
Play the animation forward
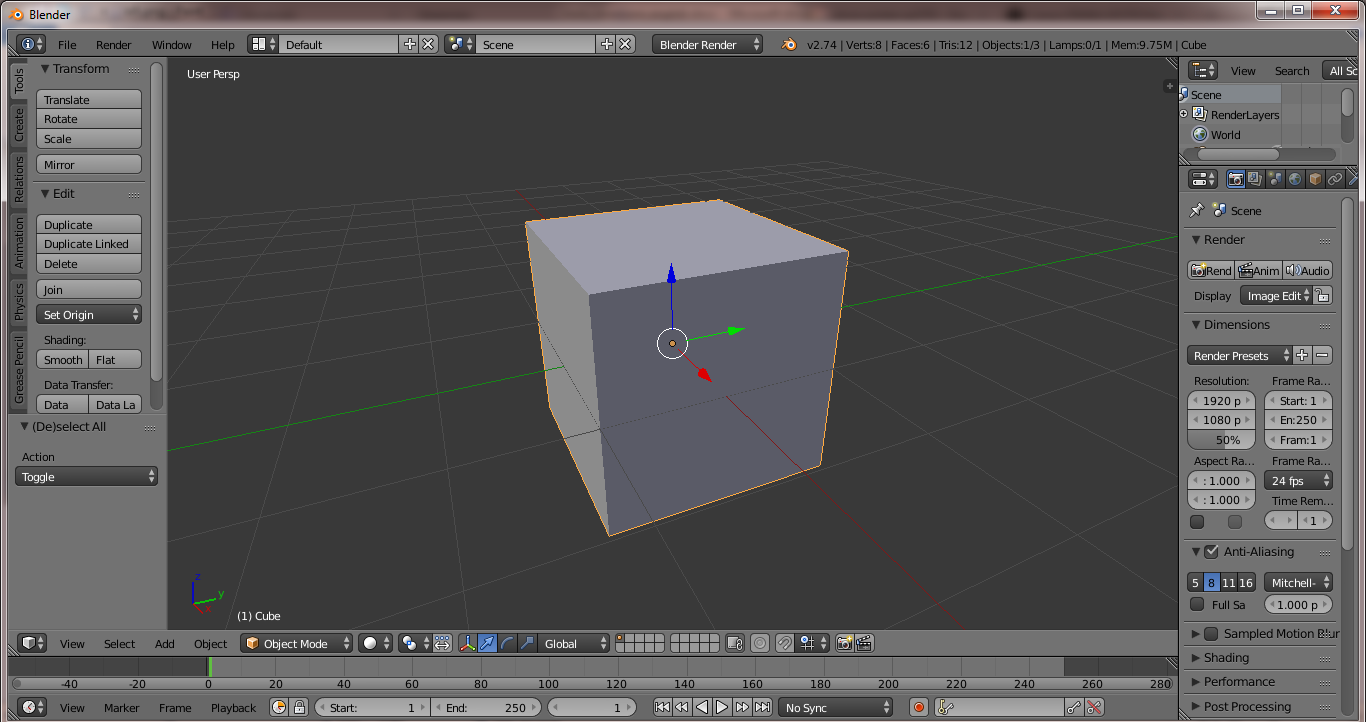pyautogui.click(x=722, y=707)
